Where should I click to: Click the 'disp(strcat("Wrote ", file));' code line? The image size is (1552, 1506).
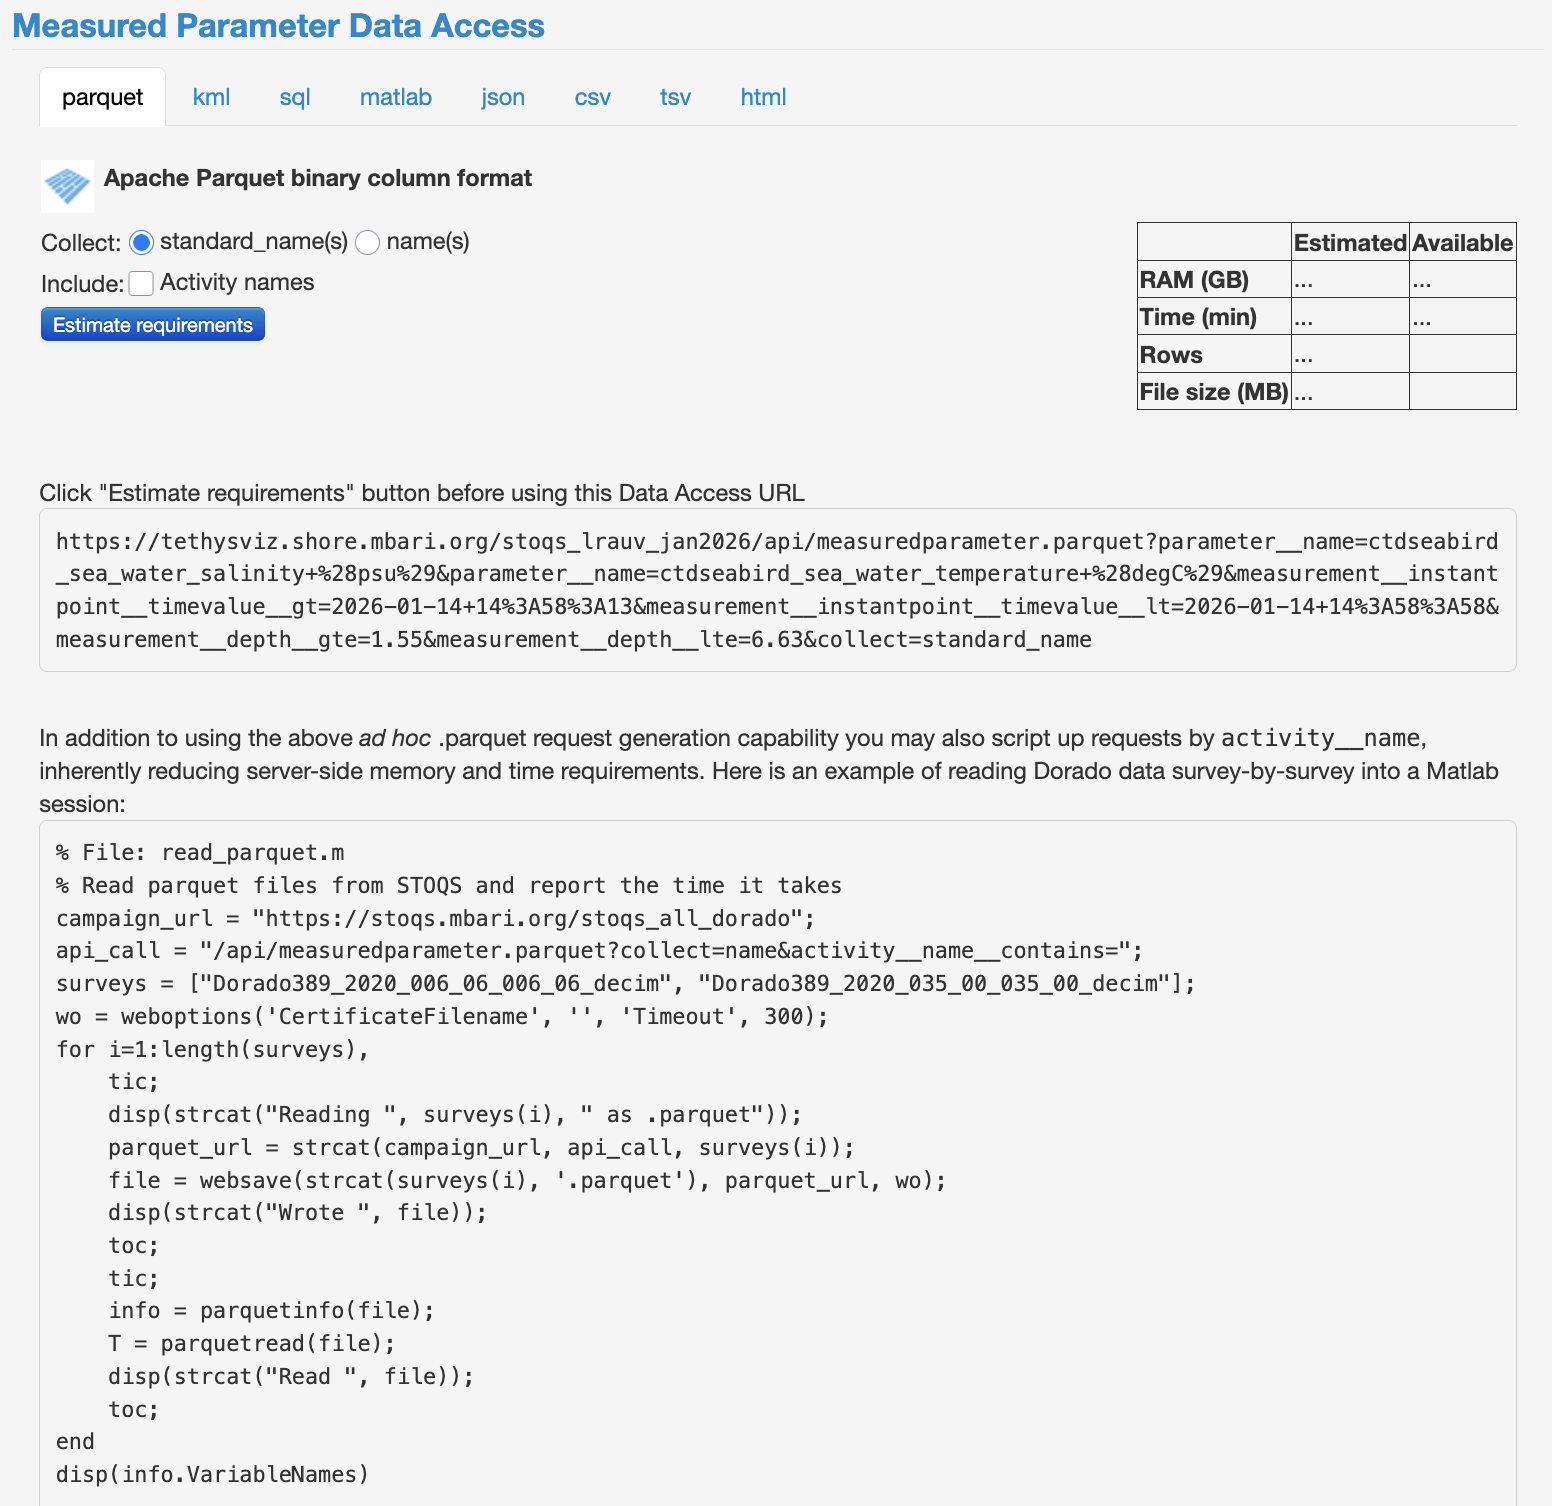(298, 1213)
